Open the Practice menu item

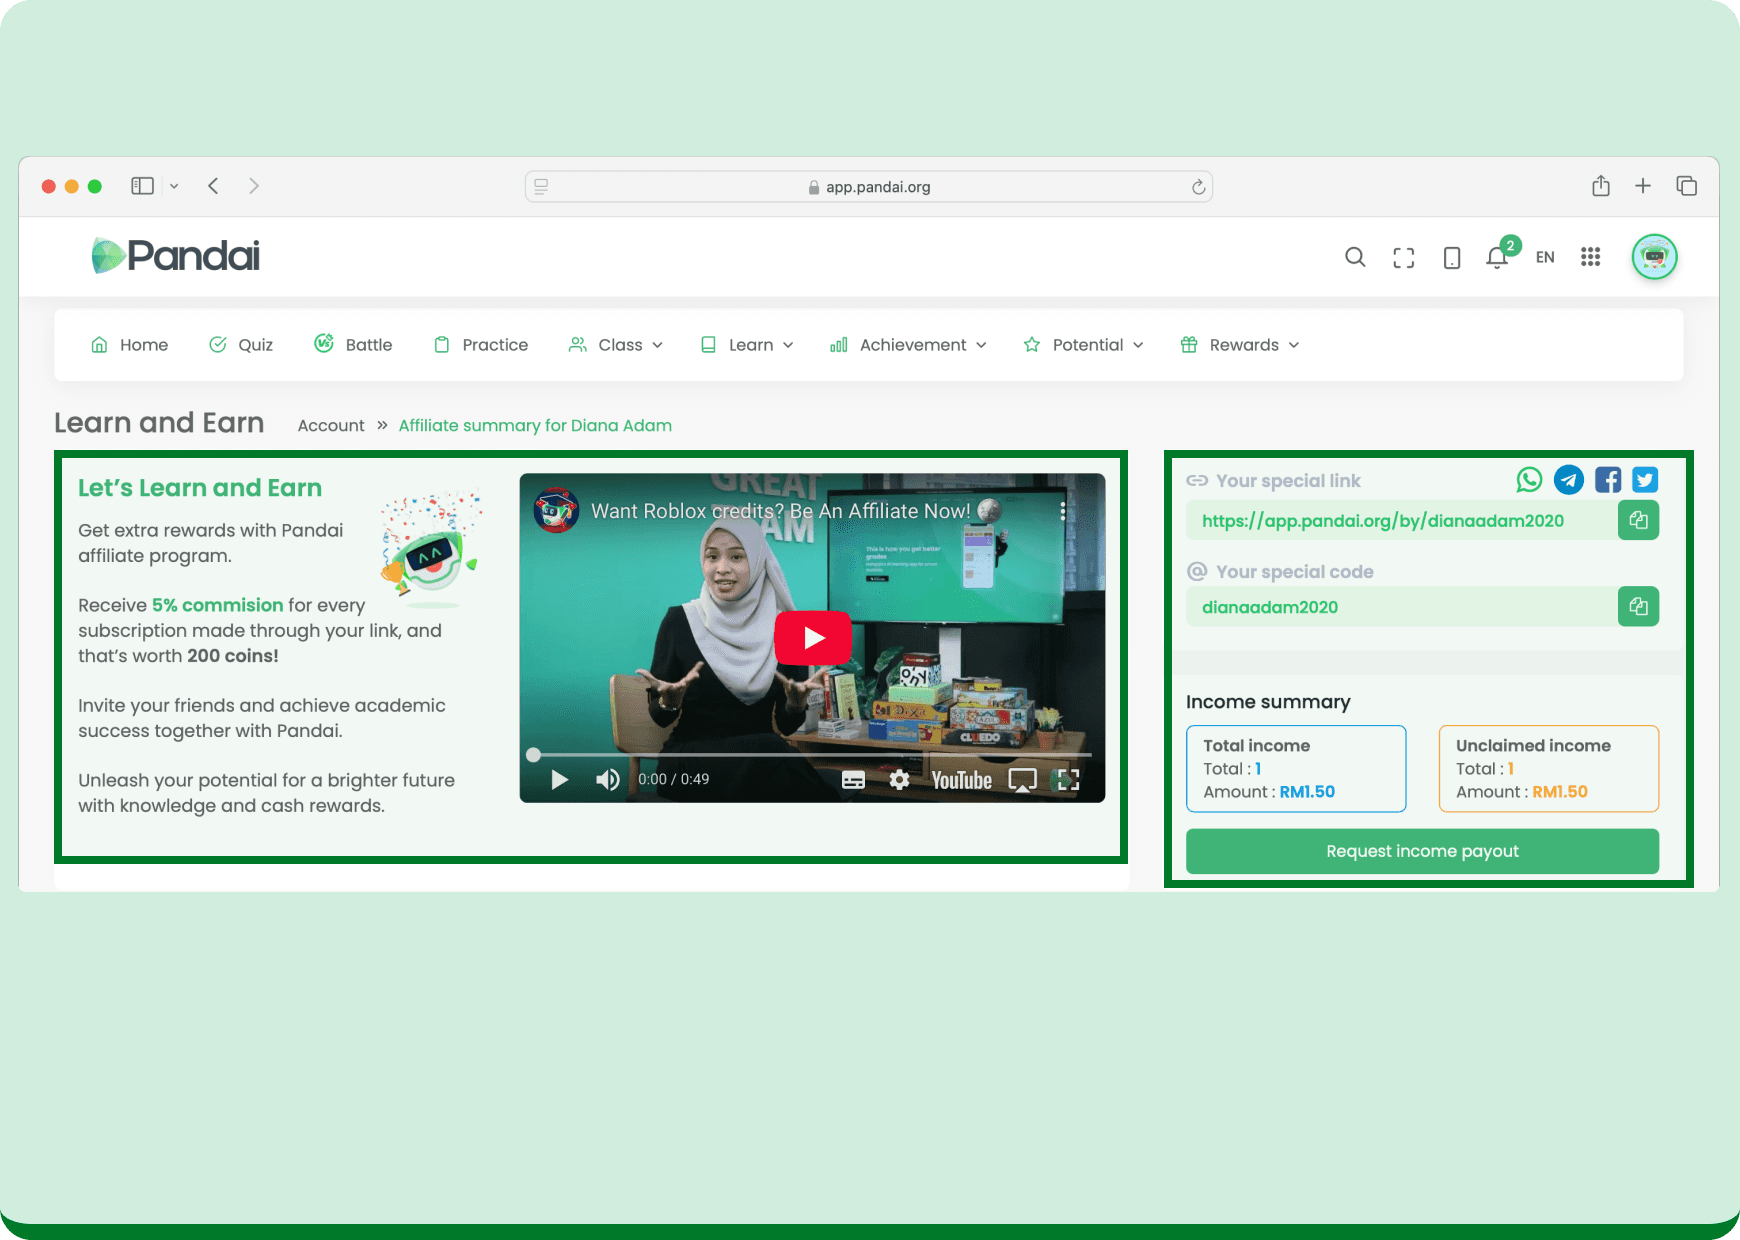481,345
